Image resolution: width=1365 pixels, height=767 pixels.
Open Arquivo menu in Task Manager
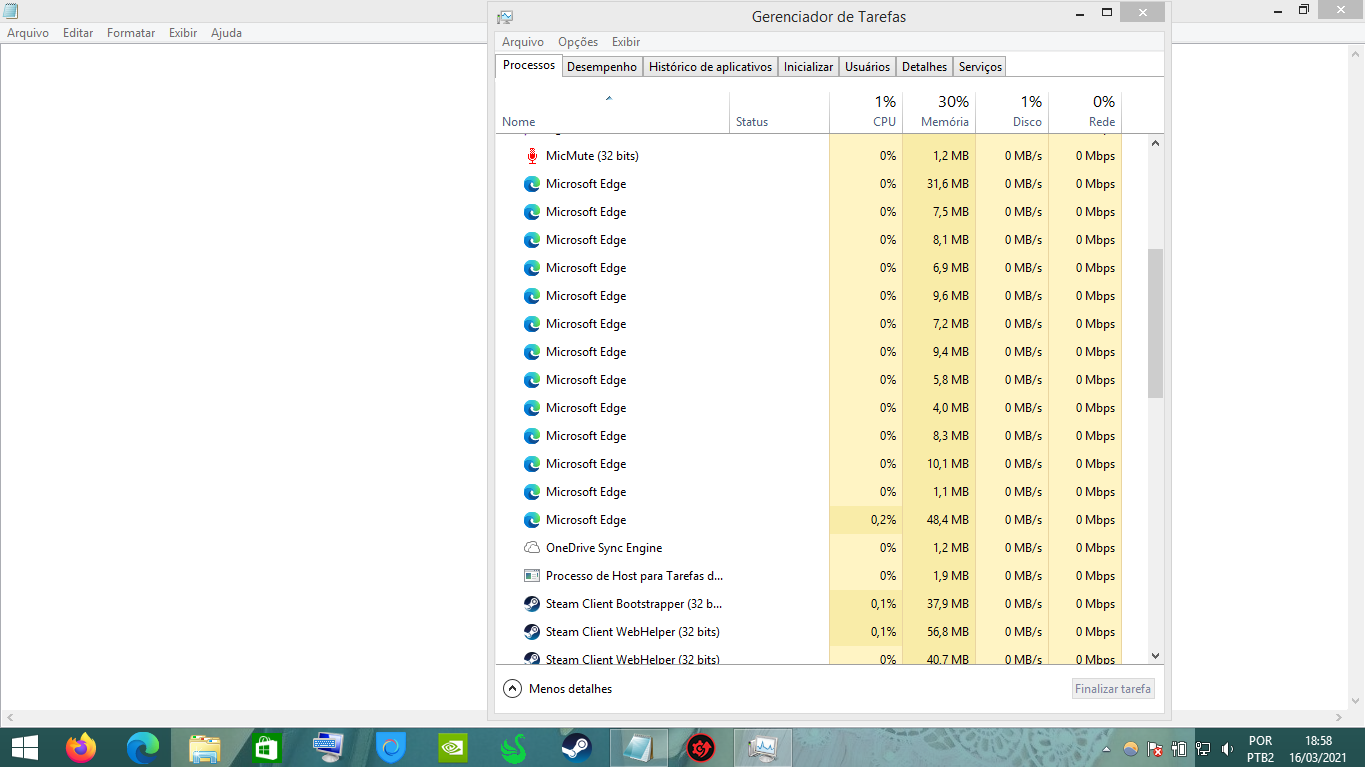pos(523,42)
